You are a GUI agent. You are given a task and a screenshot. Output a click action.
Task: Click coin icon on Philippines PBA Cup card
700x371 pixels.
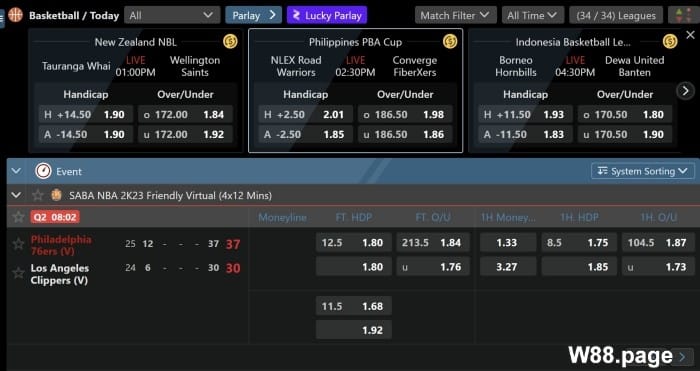click(x=450, y=42)
